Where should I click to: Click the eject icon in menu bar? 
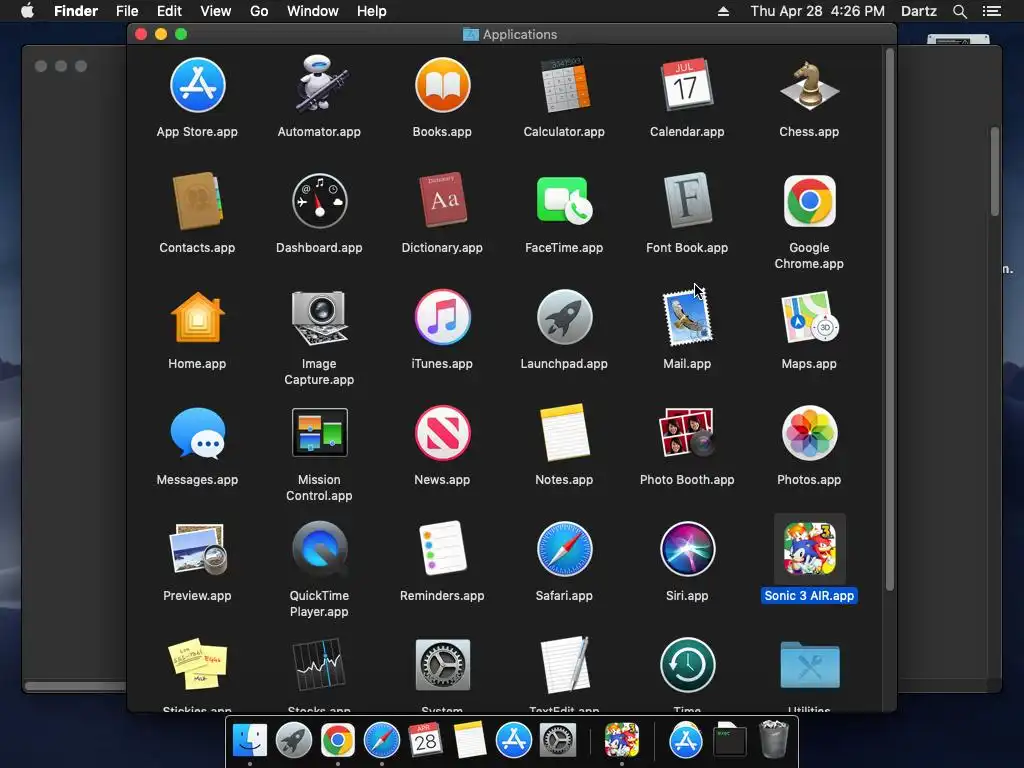723,11
